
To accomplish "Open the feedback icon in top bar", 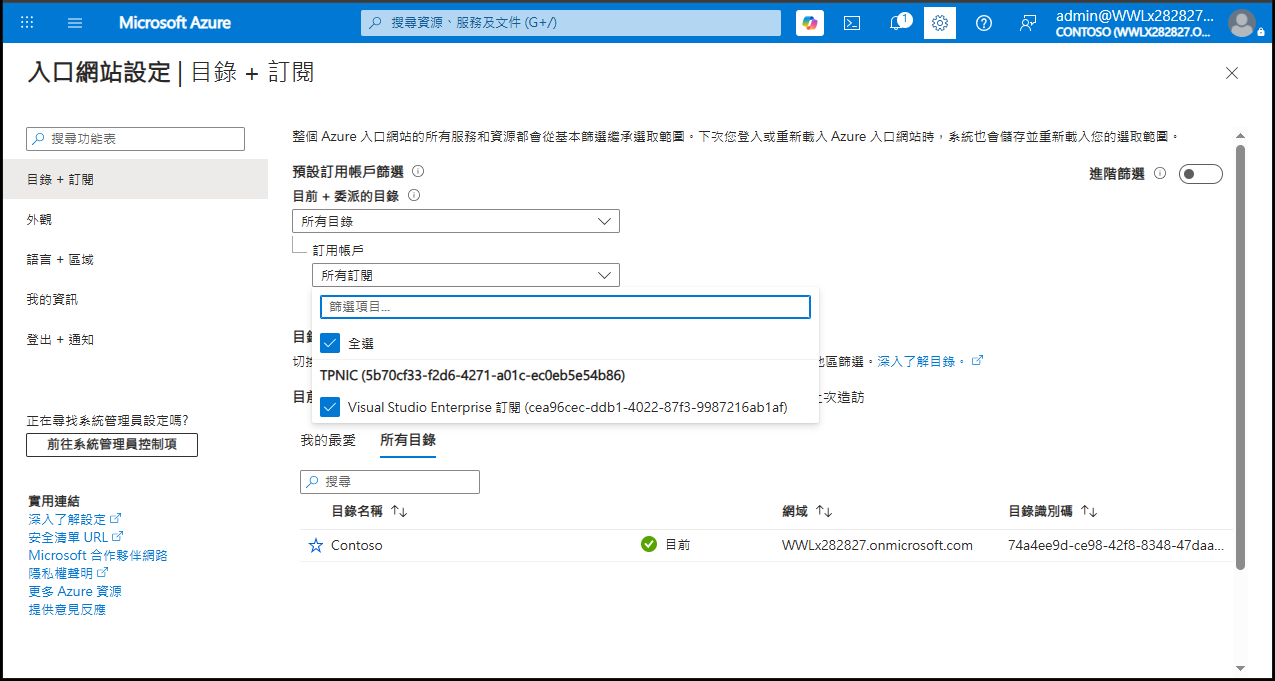I will pyautogui.click(x=1028, y=23).
